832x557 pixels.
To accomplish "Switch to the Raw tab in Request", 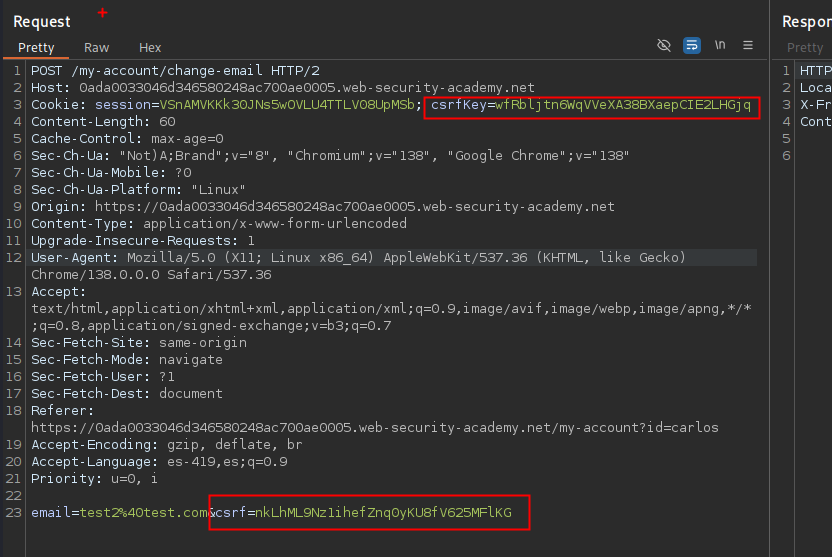I will pos(97,48).
